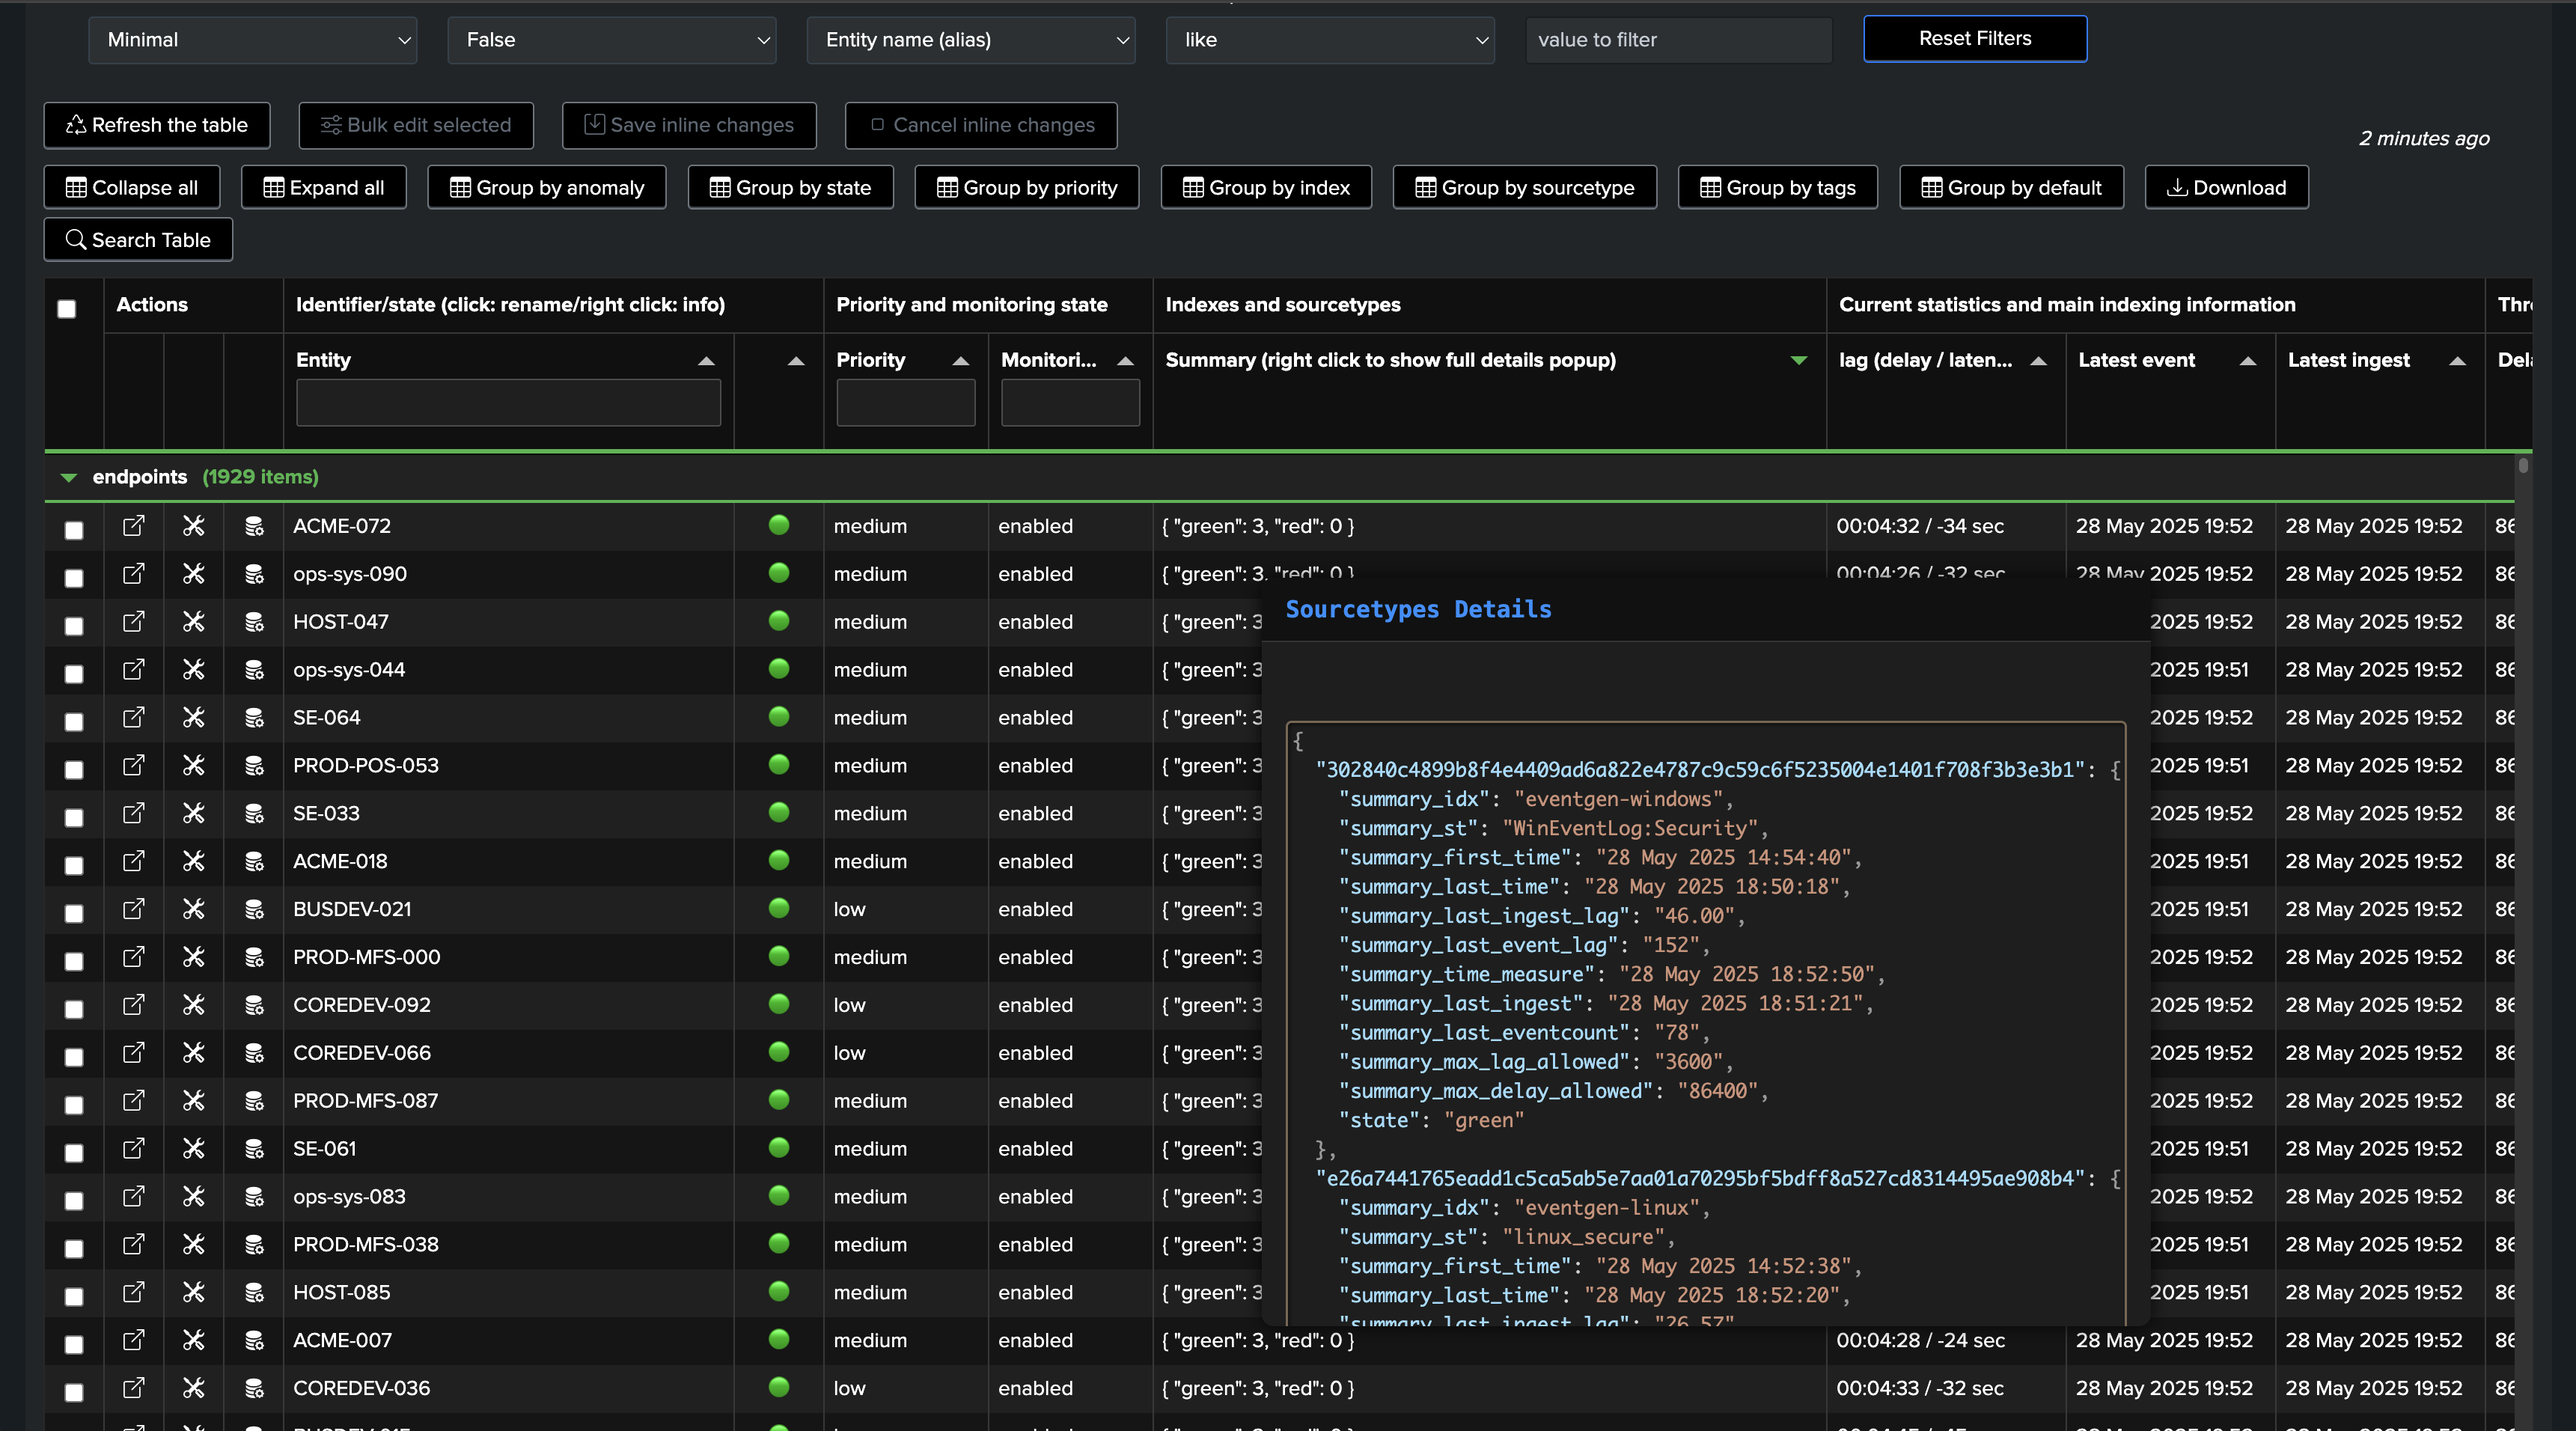
Task: Collapse the endpoints group triangle
Action: 68,477
